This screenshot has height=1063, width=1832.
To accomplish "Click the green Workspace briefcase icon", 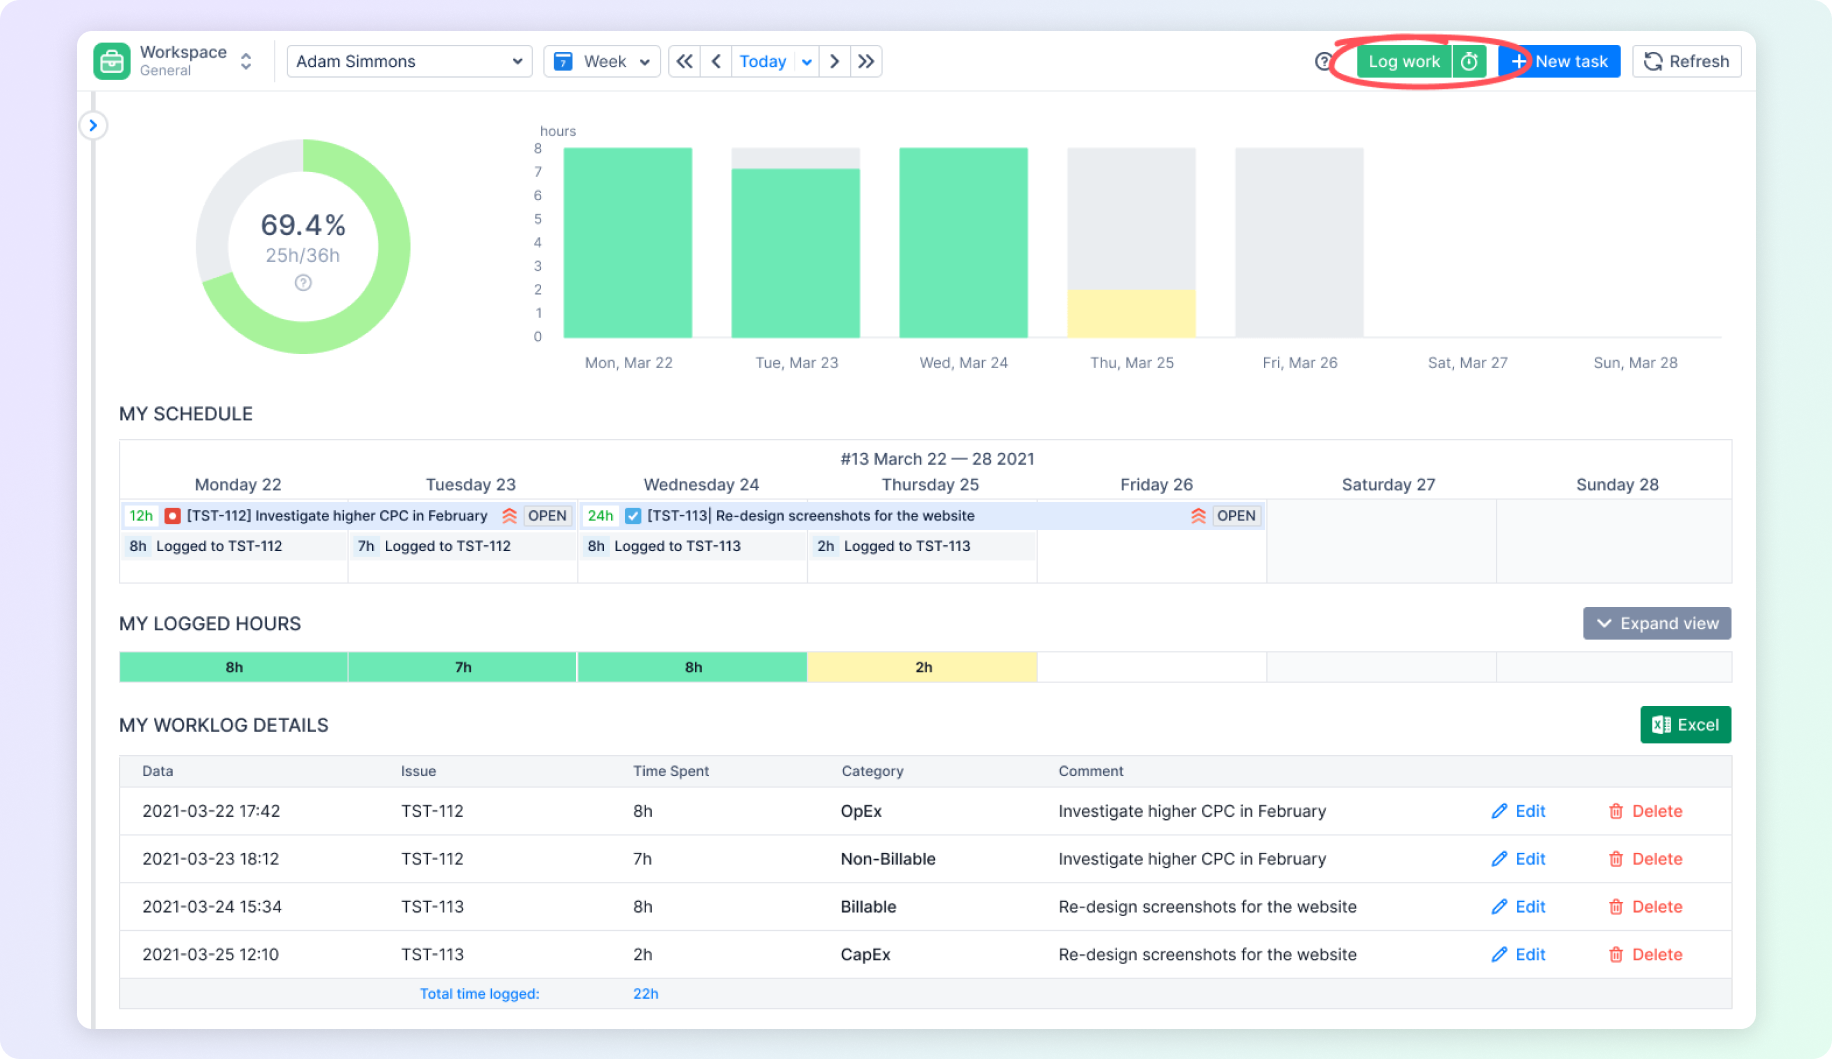I will pos(112,62).
